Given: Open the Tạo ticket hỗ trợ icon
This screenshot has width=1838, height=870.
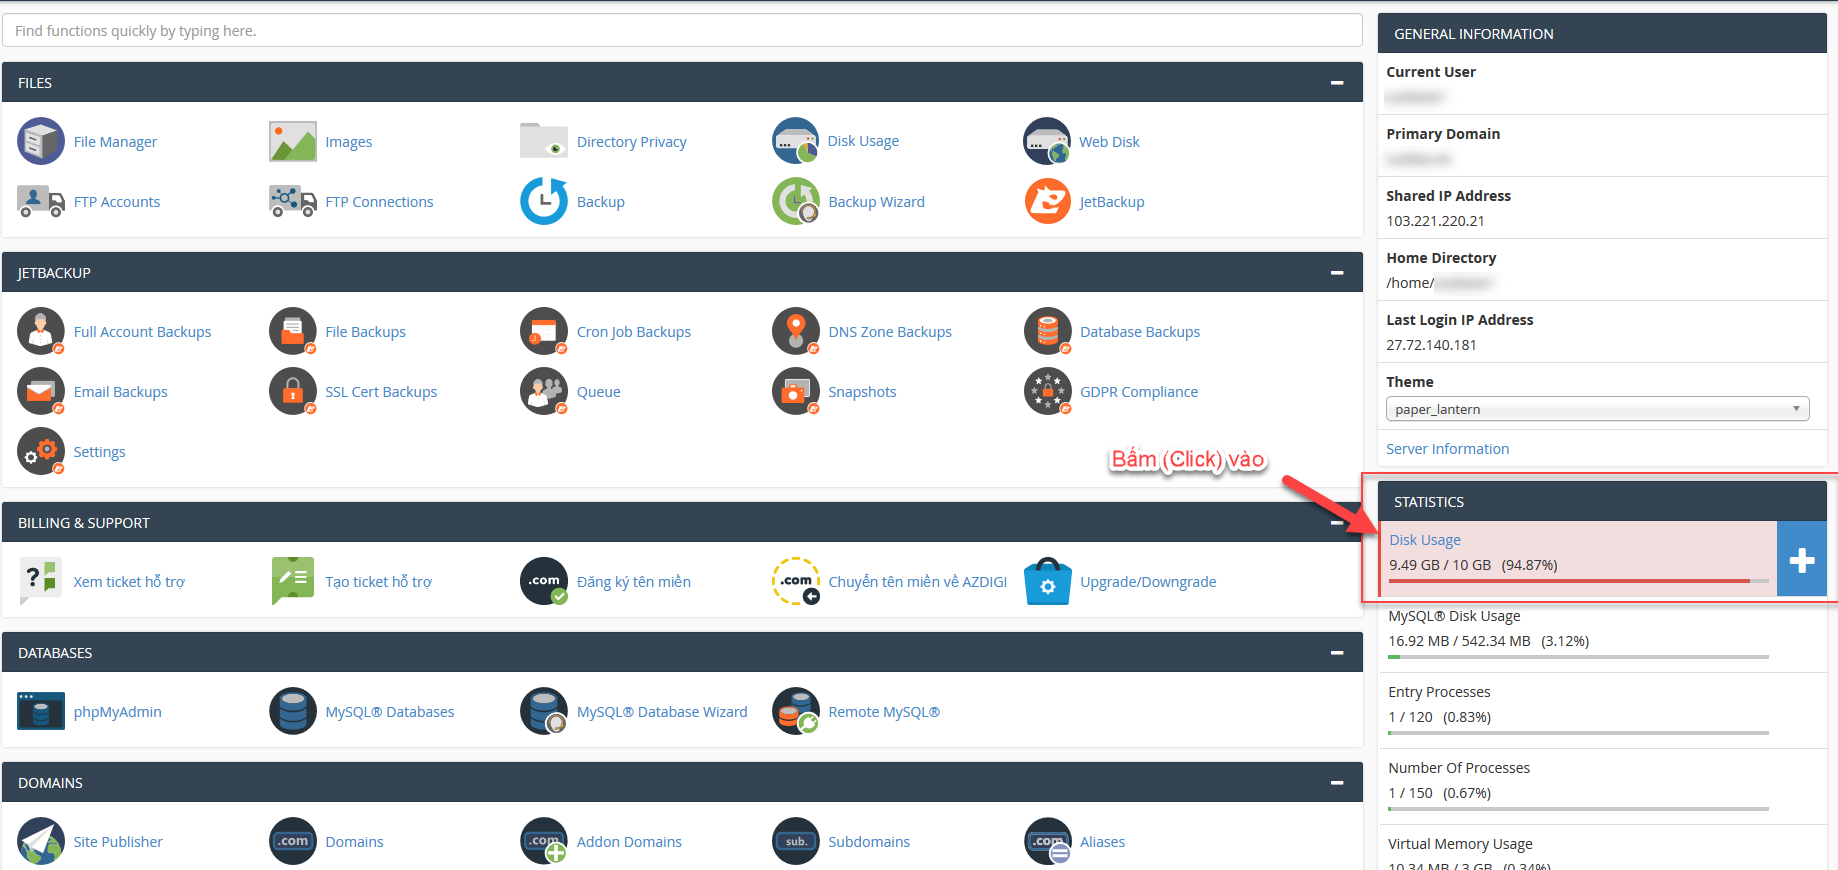Looking at the screenshot, I should coord(293,581).
